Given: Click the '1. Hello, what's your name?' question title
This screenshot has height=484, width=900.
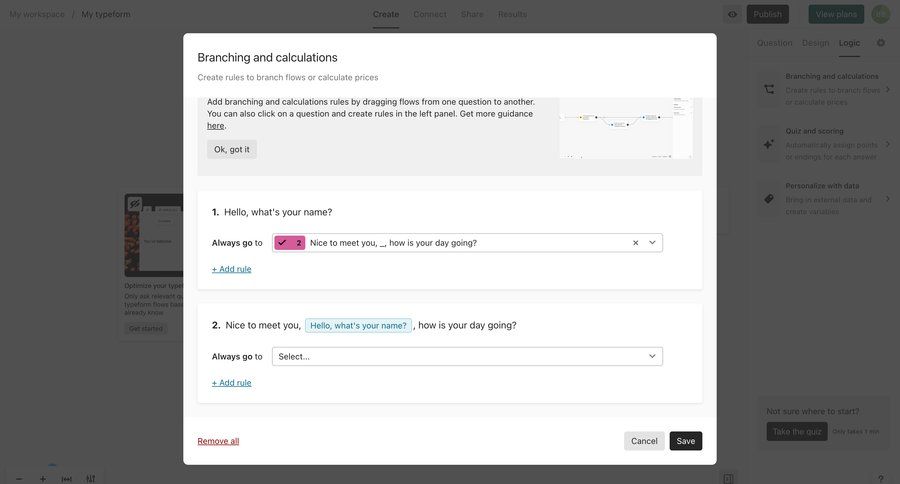Looking at the screenshot, I should click(x=272, y=212).
